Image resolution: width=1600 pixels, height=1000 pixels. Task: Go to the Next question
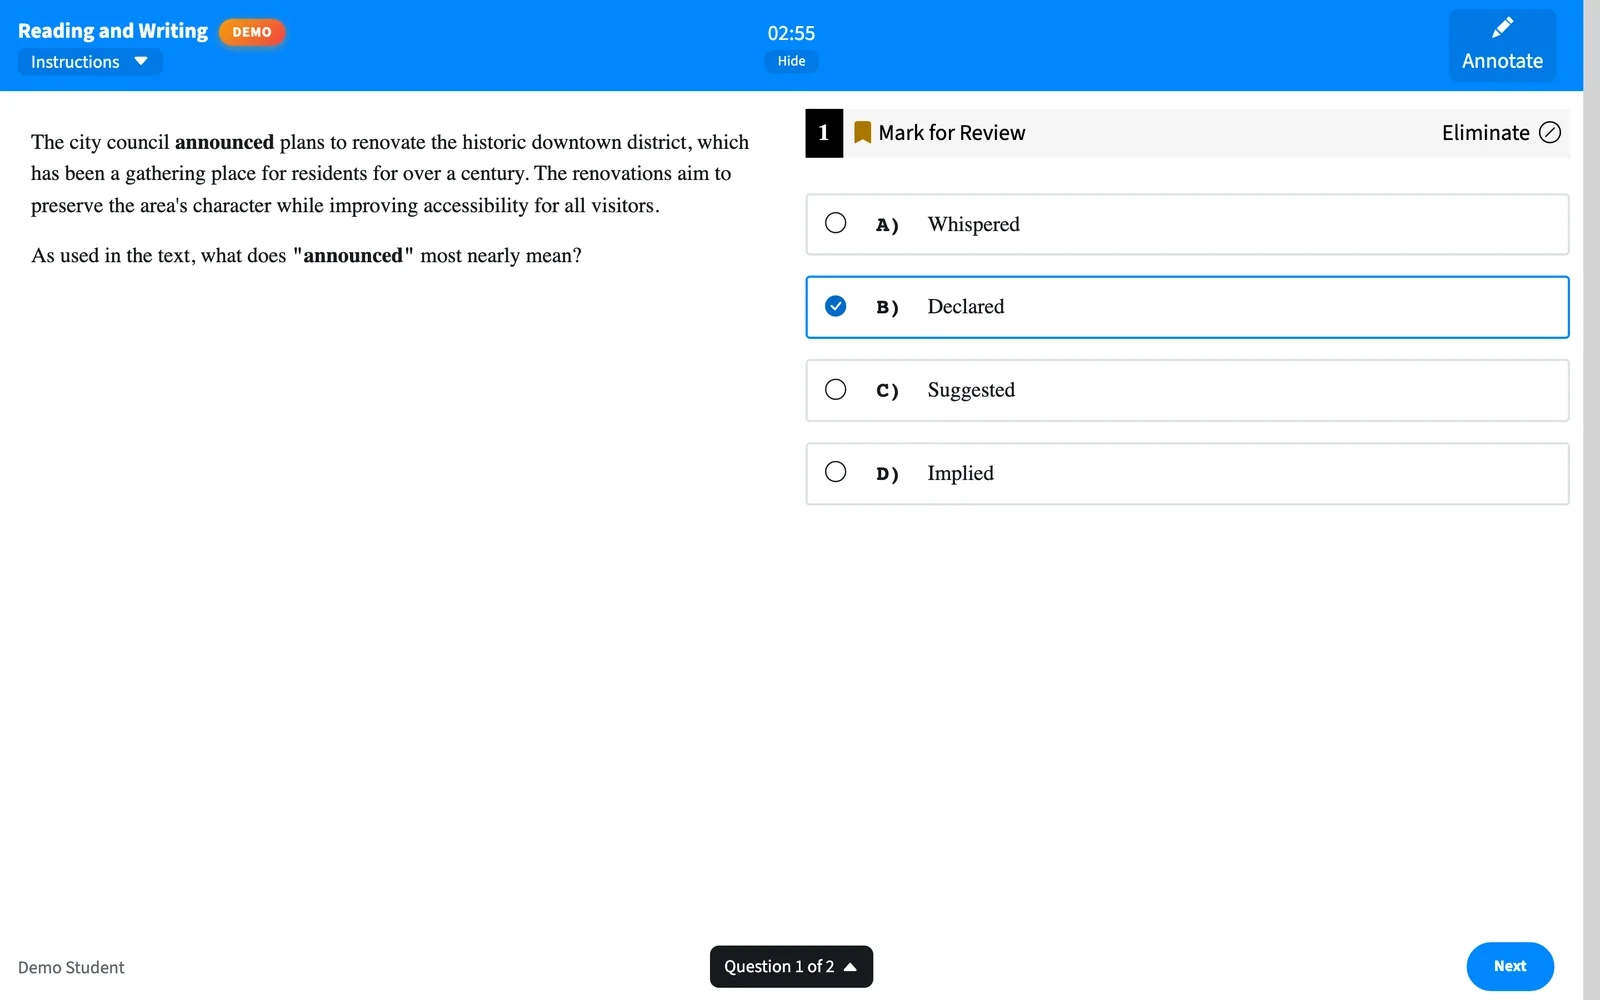(x=1510, y=966)
